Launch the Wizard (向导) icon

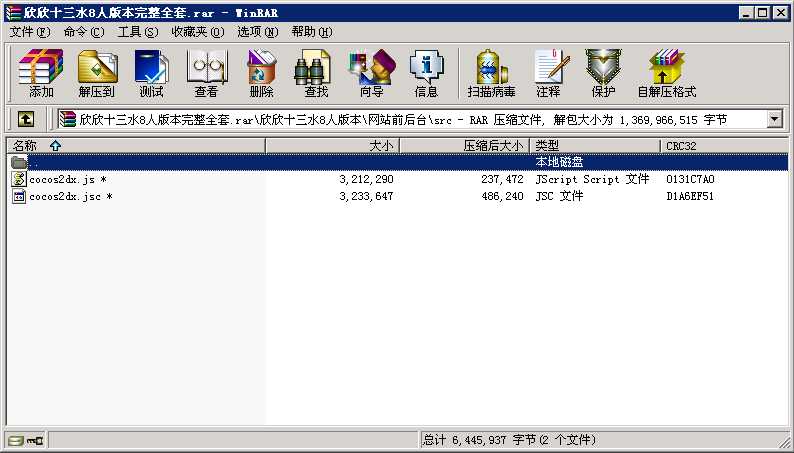(x=372, y=73)
